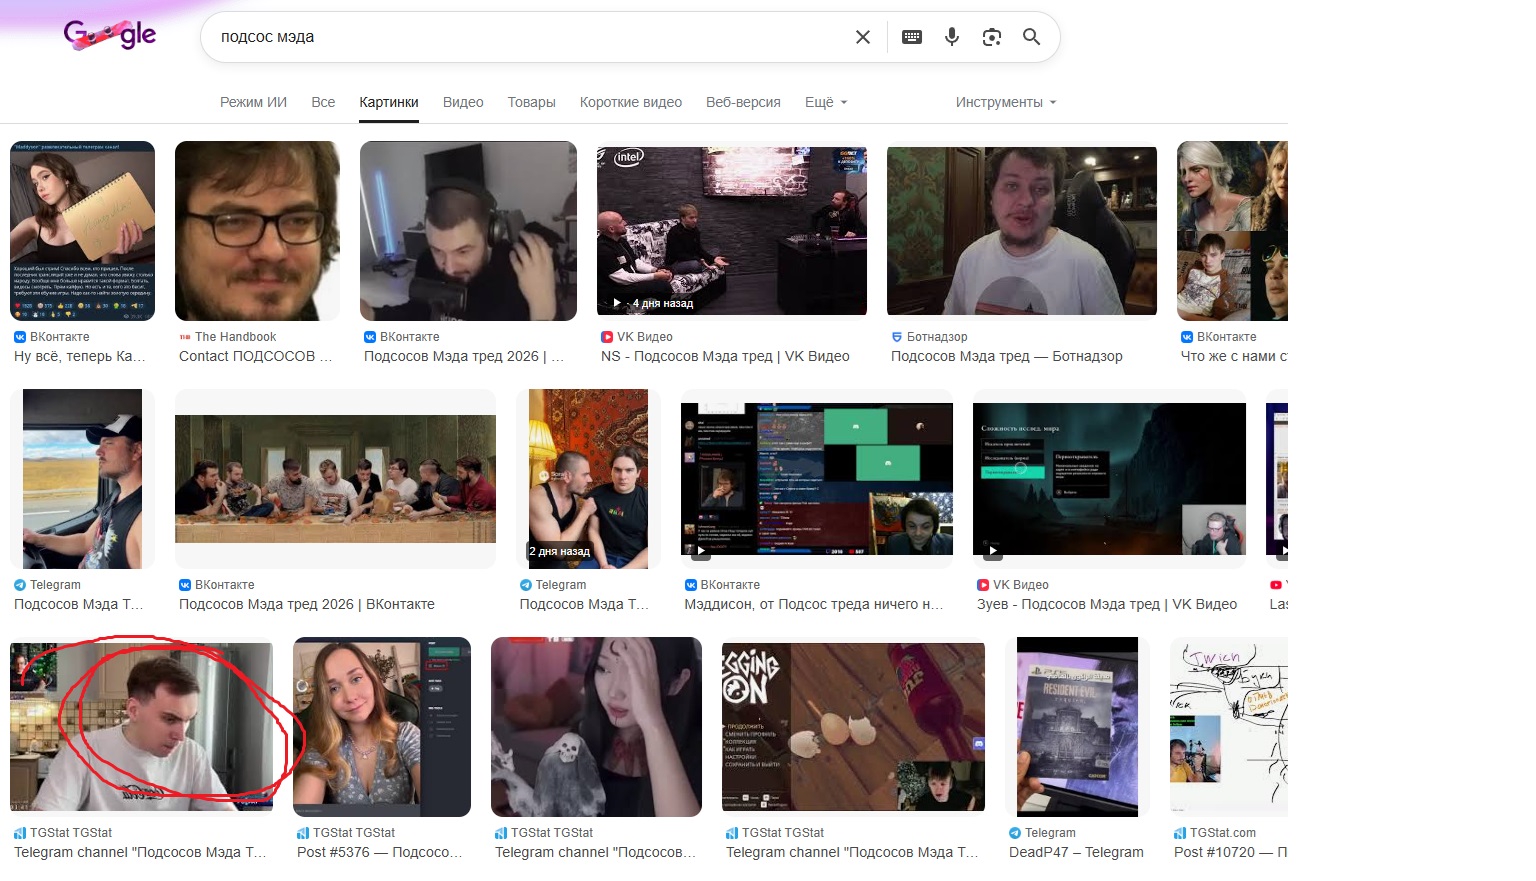Open the '2 дня назад' Telegram thumbnail
1536x881 pixels.
click(x=588, y=479)
